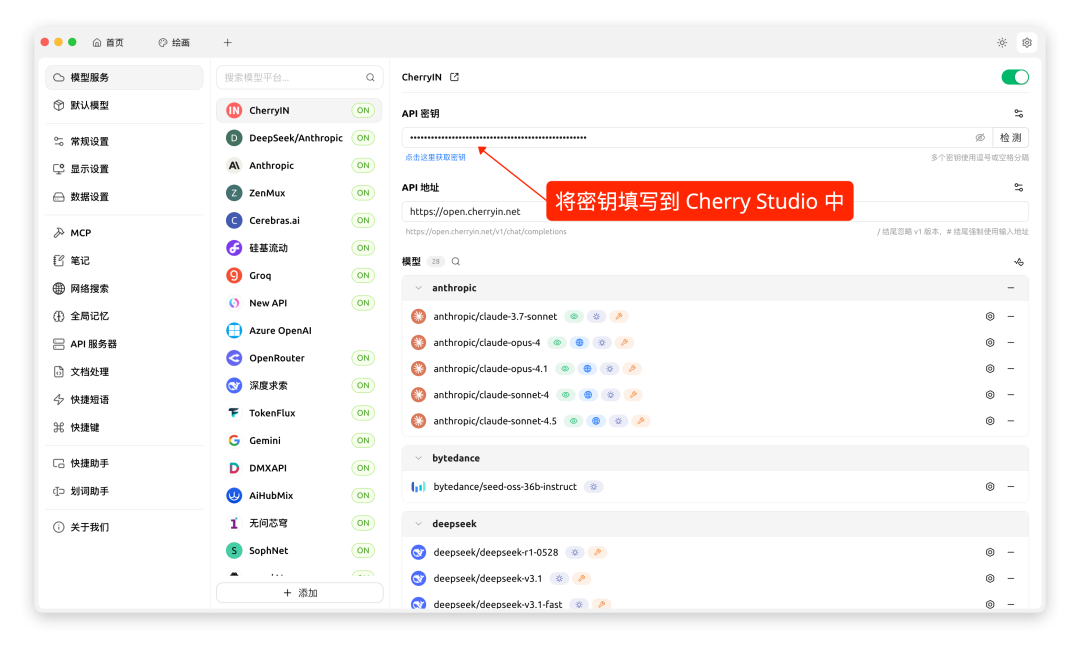Viewport: 1080px width, 654px height.
Task: Open API 服务器 settings section
Action: click(124, 344)
